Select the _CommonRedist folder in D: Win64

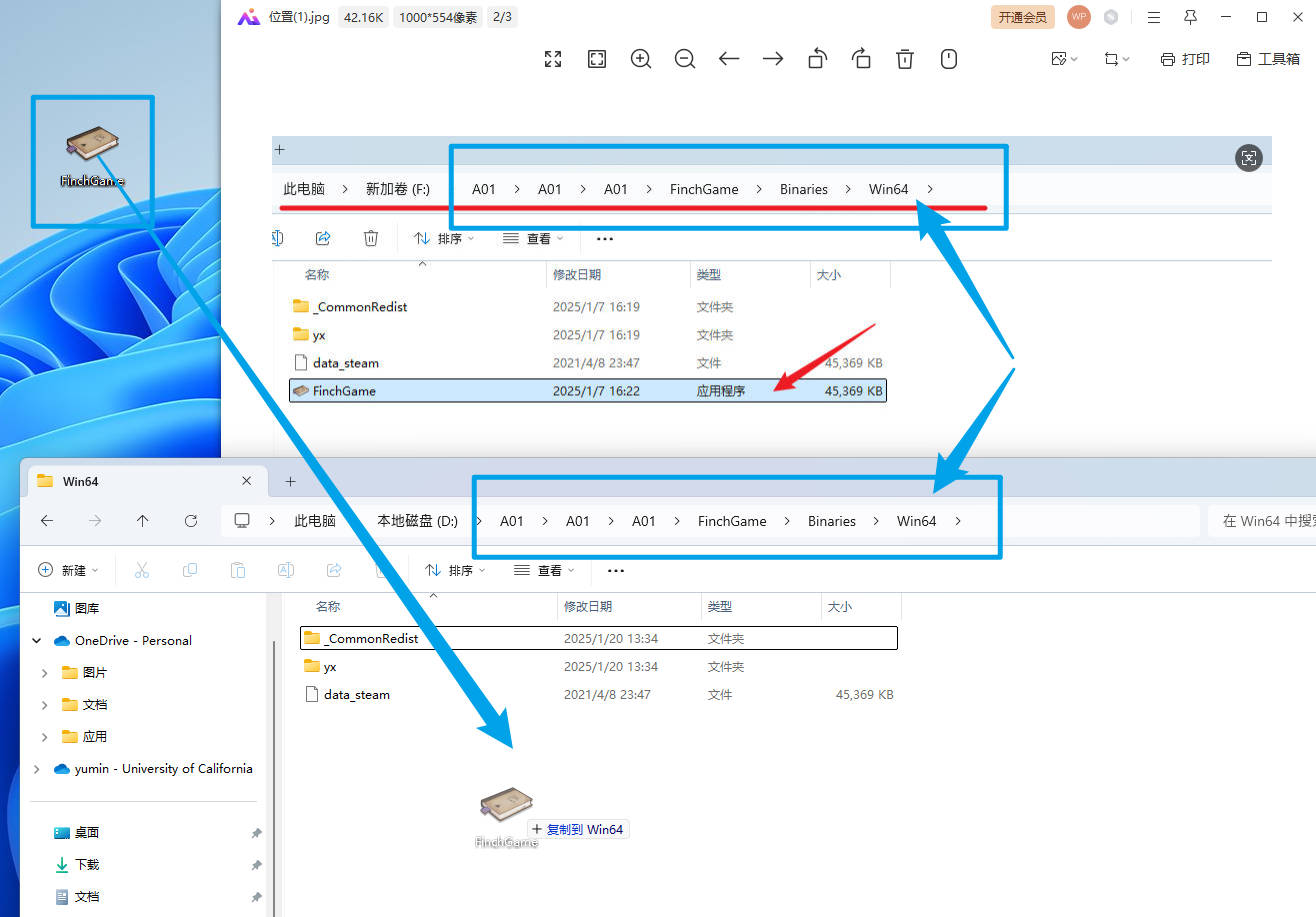599,638
